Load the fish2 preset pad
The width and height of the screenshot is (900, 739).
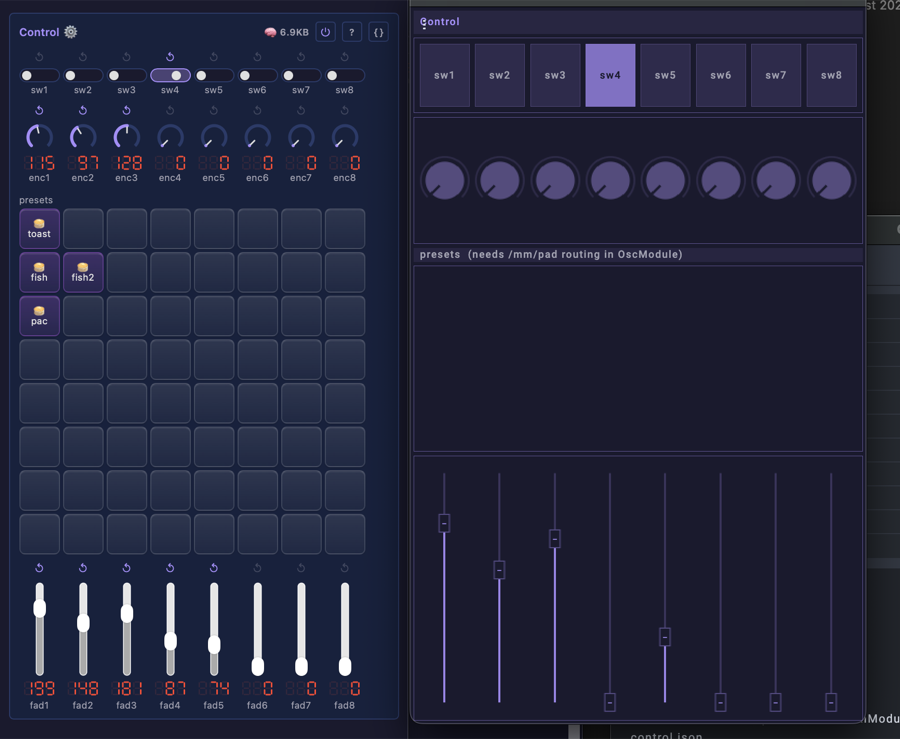83,272
